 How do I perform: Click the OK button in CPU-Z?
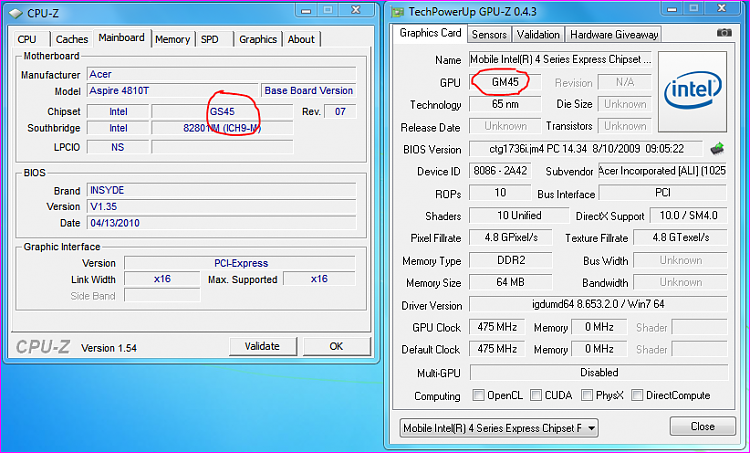tap(336, 346)
